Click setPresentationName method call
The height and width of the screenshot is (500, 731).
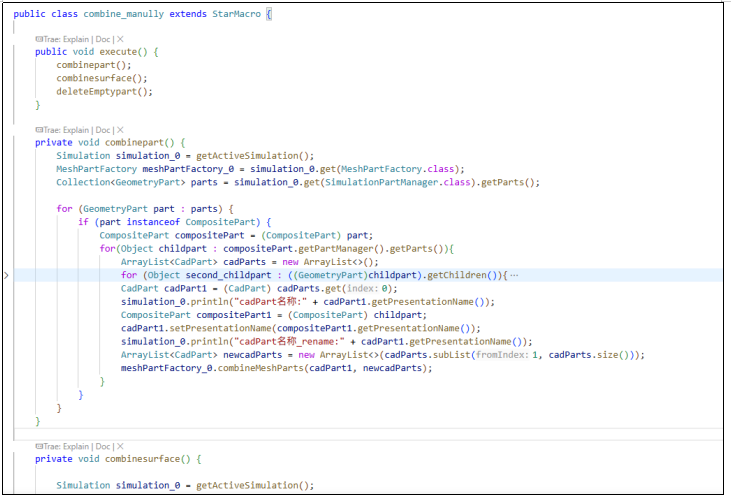(221, 329)
